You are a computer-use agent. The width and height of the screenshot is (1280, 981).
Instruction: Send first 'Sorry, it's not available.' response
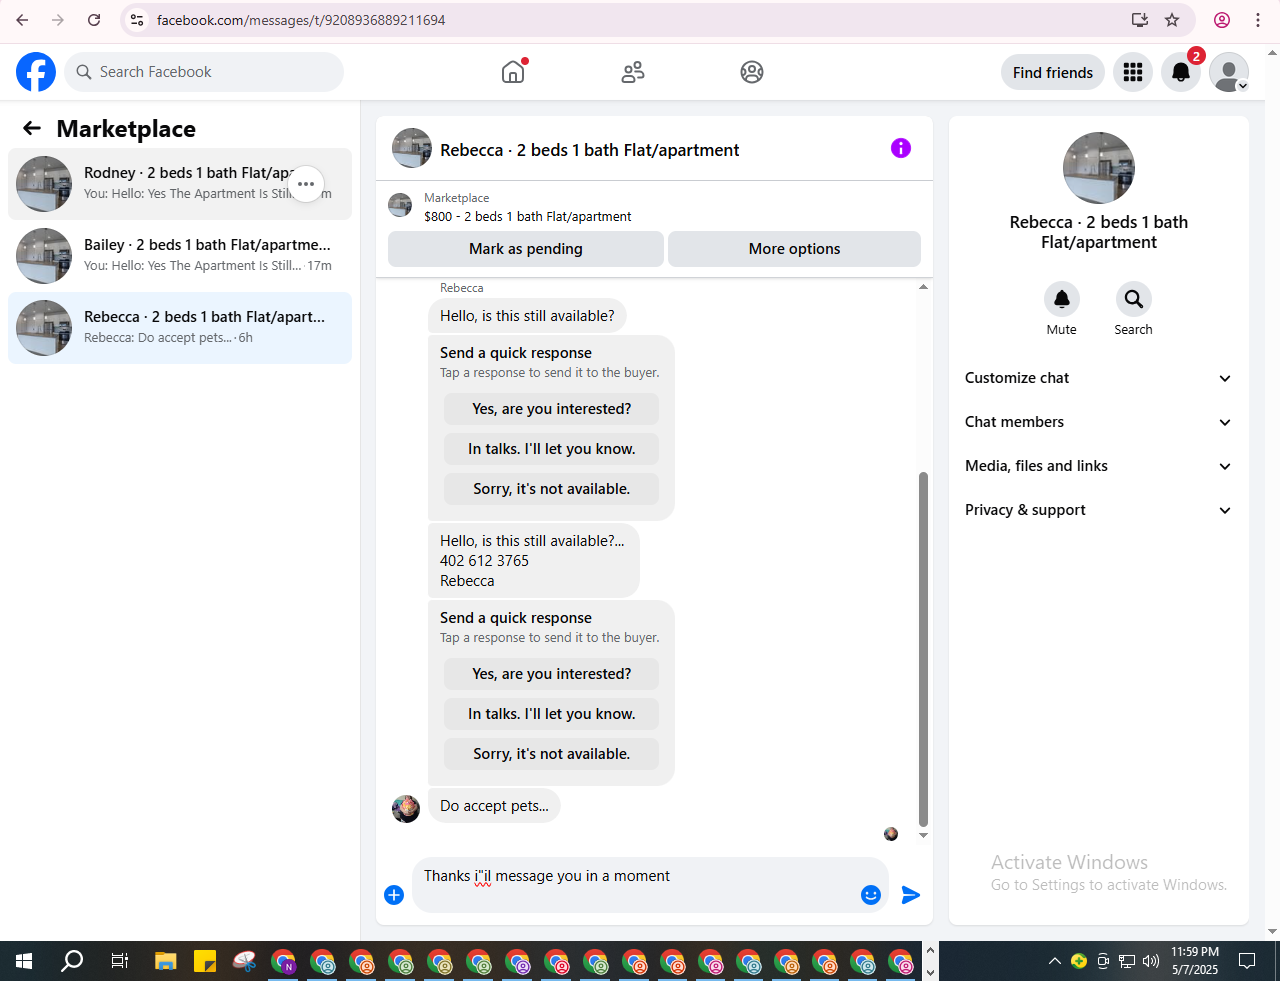point(551,489)
